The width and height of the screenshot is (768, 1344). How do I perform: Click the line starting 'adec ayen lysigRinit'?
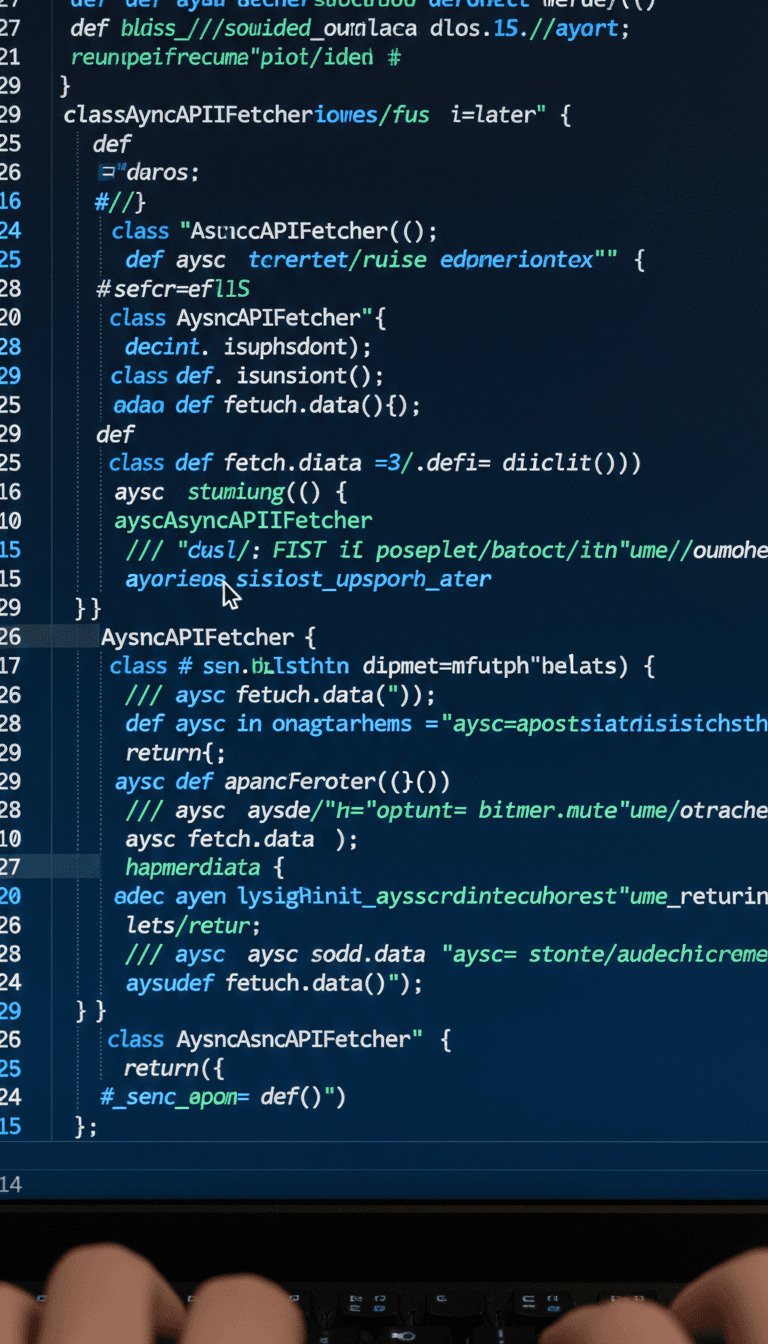coord(441,896)
